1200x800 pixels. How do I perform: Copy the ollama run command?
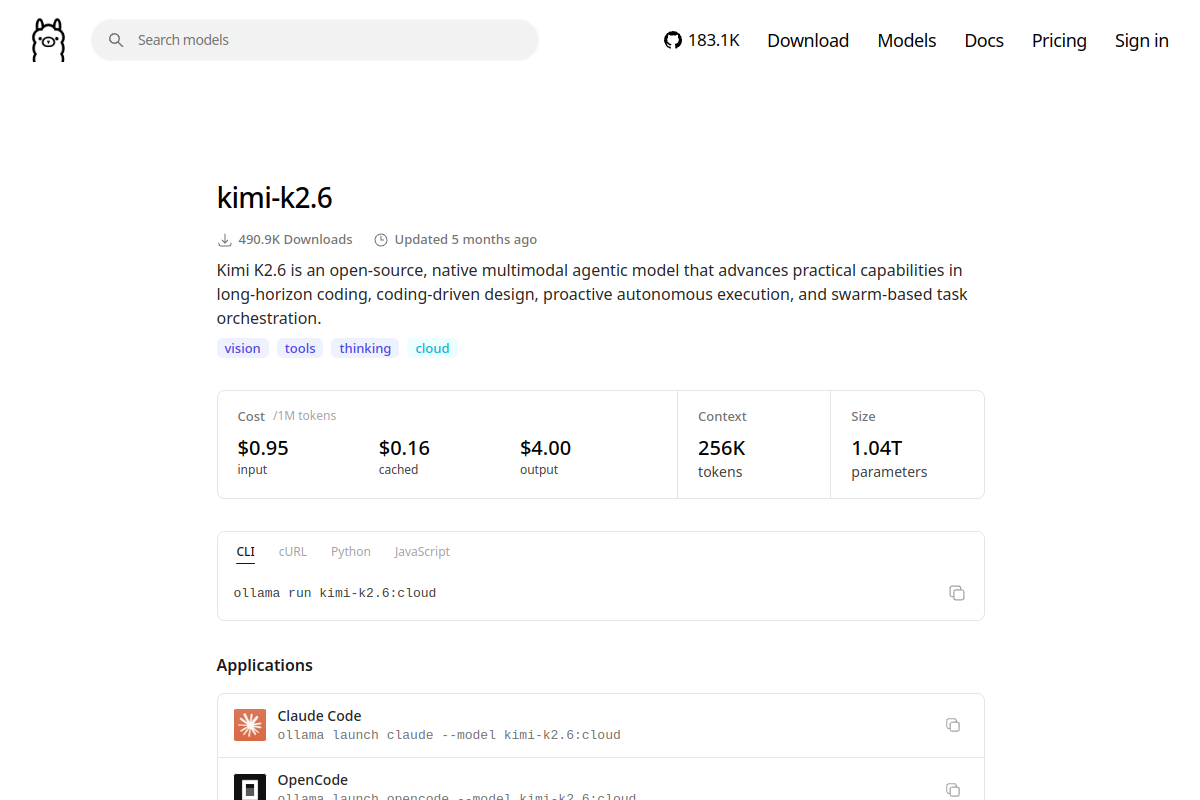pos(957,593)
